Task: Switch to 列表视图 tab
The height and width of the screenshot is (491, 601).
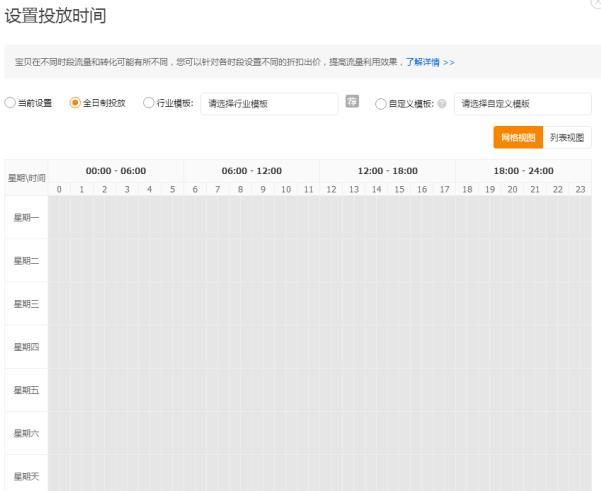Action: (567, 137)
